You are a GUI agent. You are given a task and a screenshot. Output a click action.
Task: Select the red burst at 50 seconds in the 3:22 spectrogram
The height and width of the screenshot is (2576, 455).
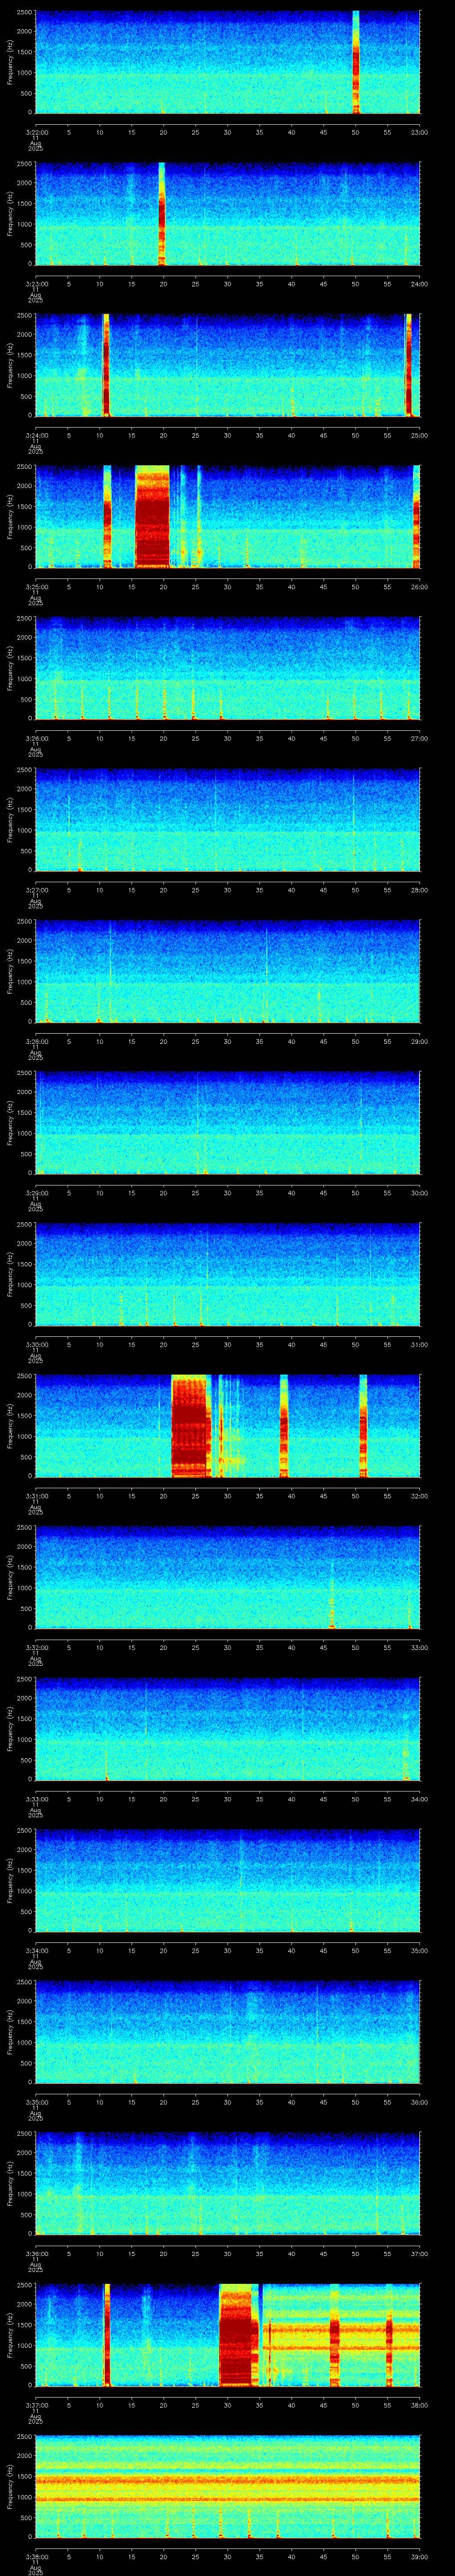[356, 62]
